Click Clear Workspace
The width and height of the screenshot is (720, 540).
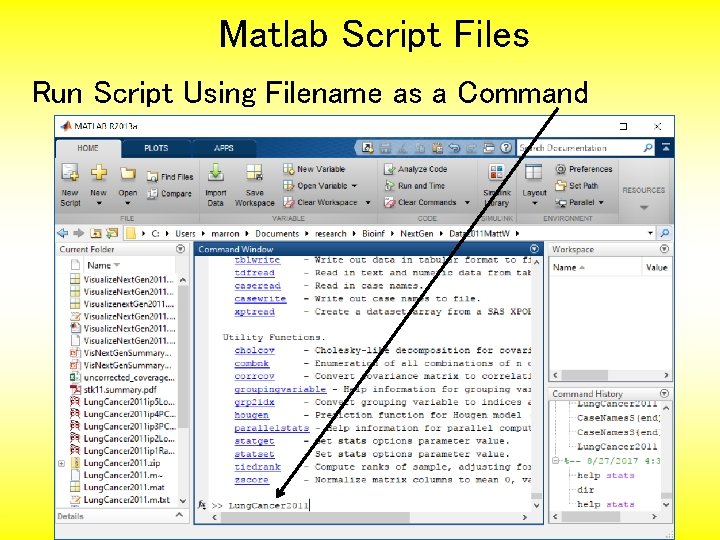coord(320,202)
